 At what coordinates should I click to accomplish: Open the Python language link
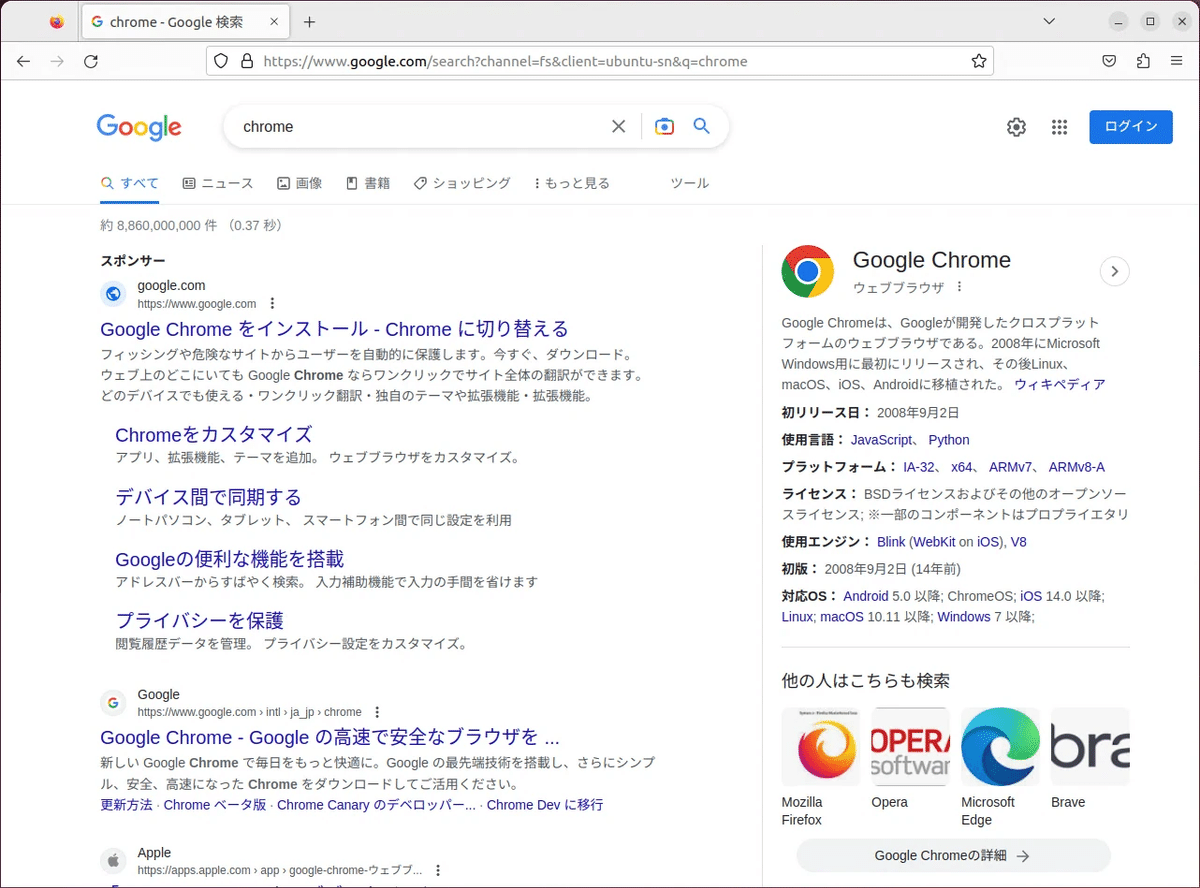(949, 440)
